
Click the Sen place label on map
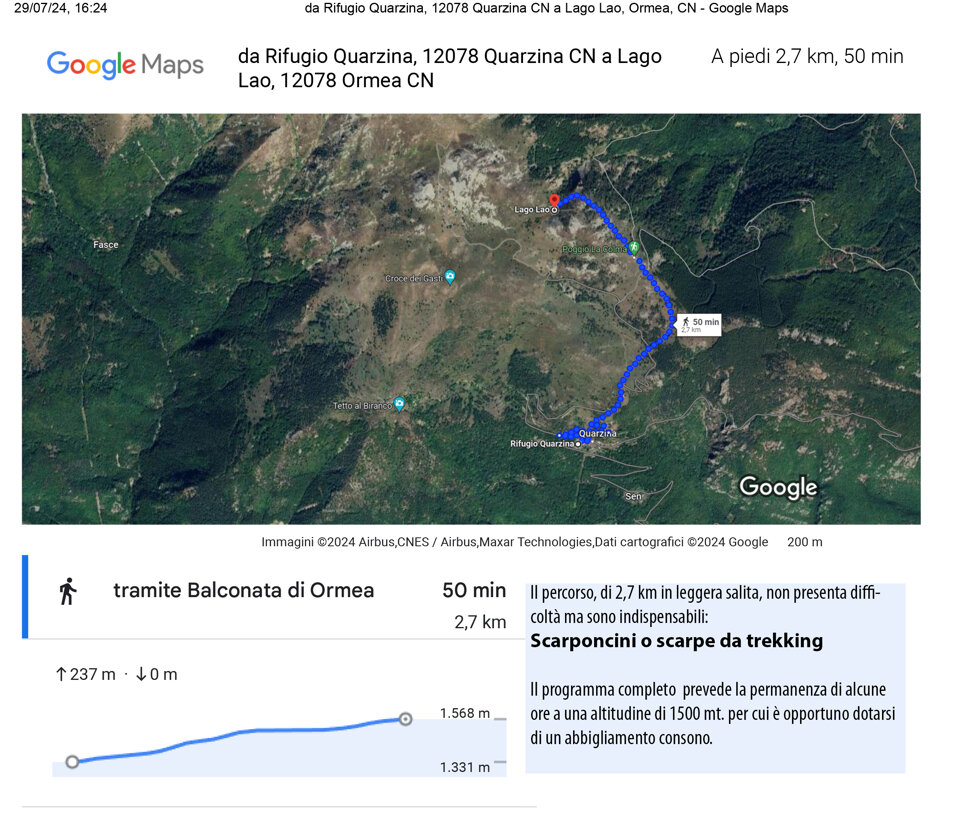633,496
